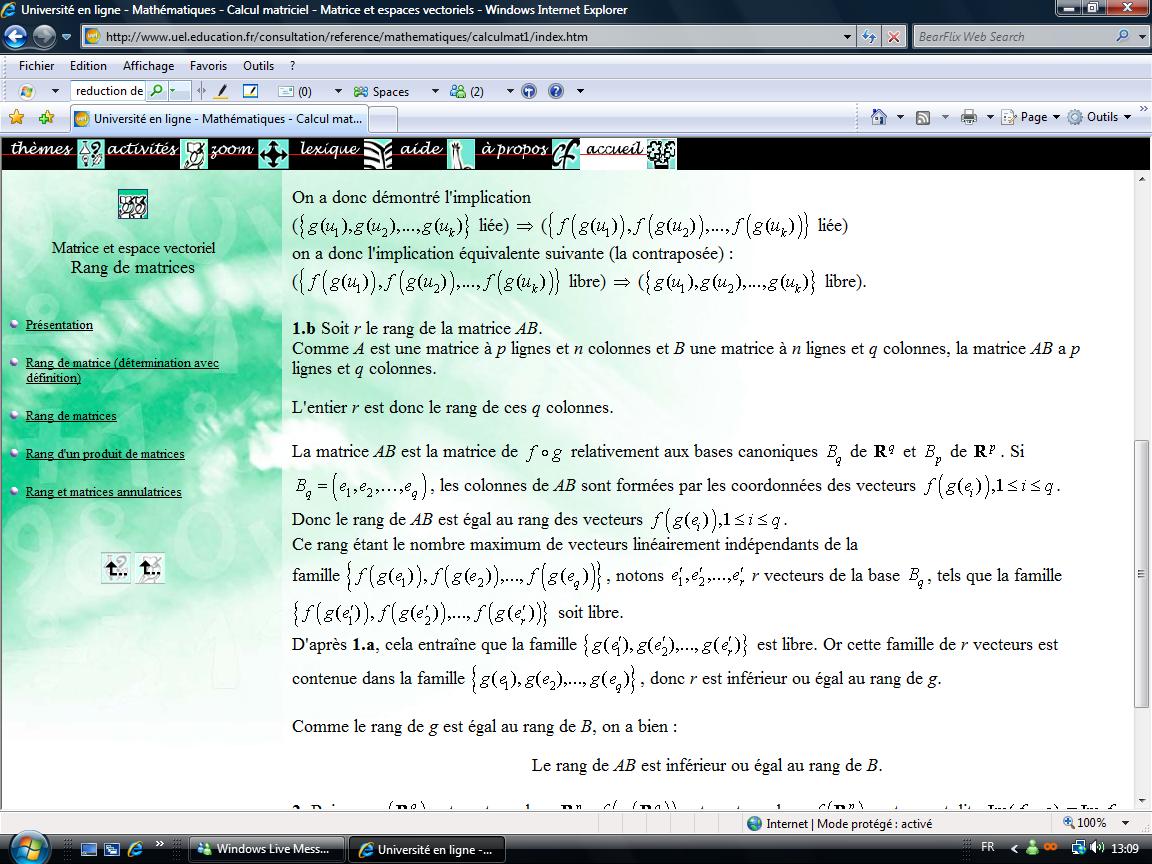
Task: Click the volume speaker tray icon
Action: (1097, 848)
